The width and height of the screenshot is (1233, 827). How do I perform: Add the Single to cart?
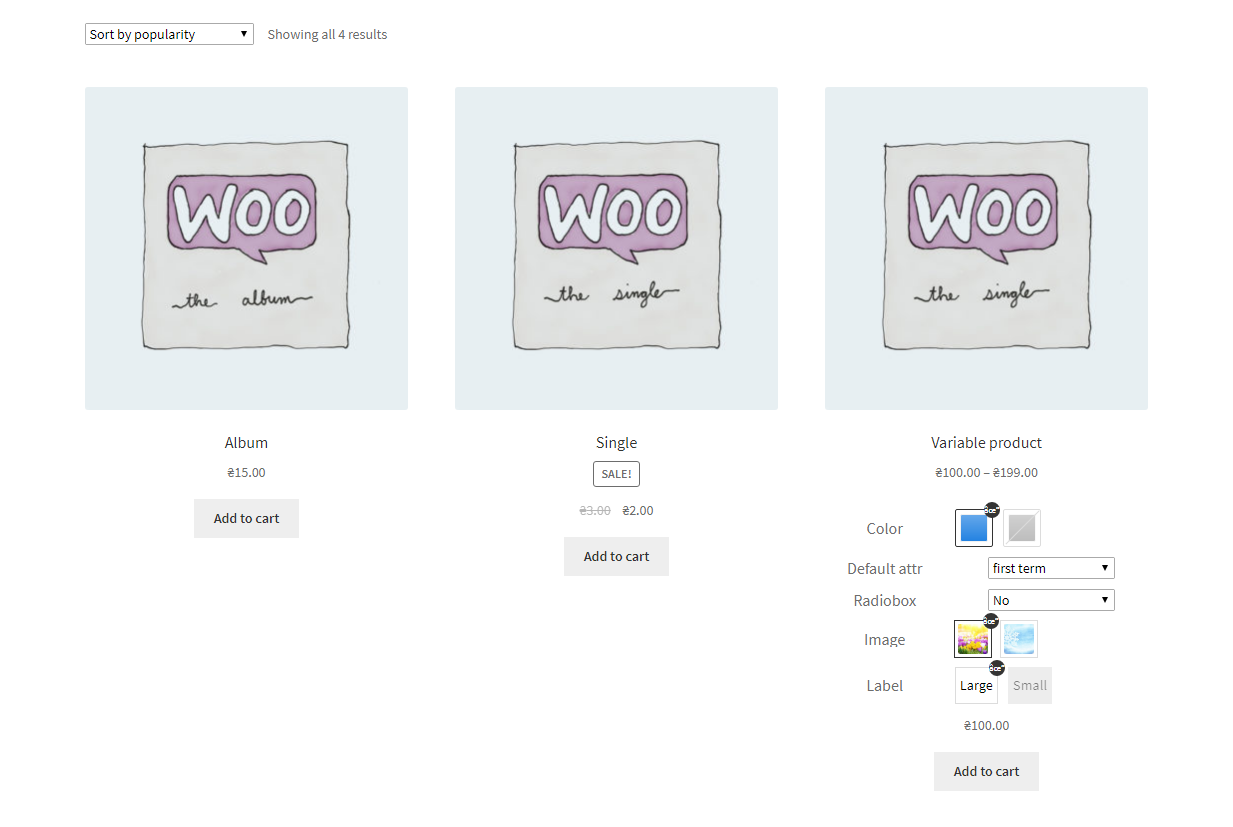pyautogui.click(x=616, y=556)
